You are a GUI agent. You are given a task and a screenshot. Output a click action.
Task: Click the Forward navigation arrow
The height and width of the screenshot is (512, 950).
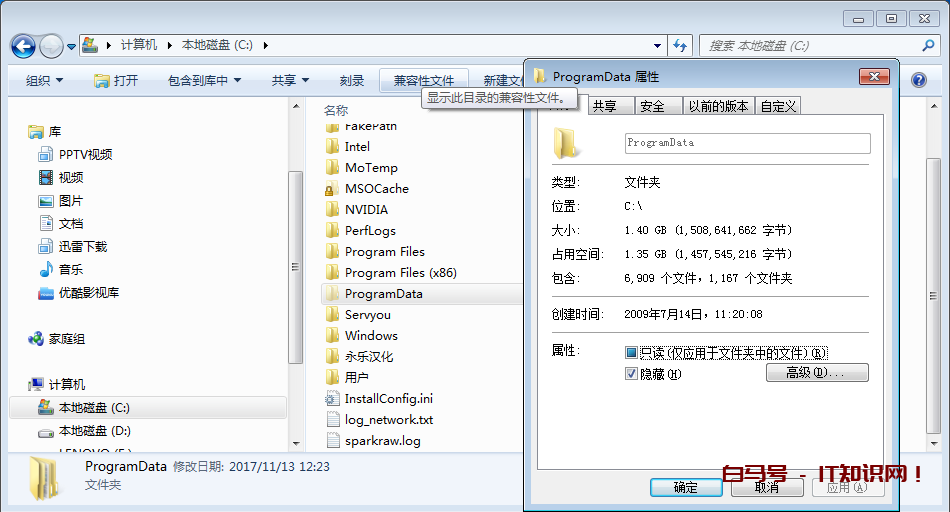51,46
